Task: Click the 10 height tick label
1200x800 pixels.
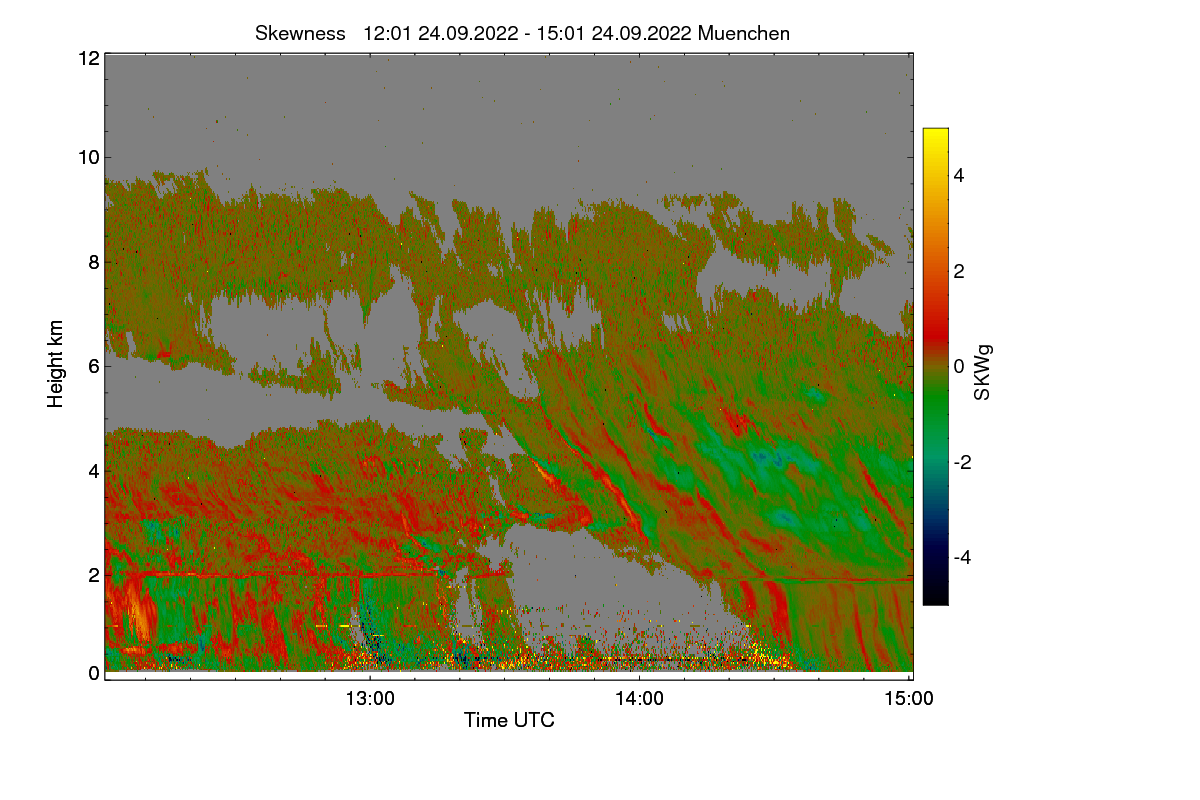Action: (87, 157)
